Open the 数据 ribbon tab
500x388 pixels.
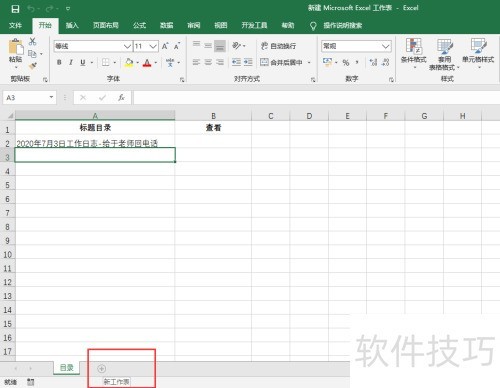[x=166, y=25]
